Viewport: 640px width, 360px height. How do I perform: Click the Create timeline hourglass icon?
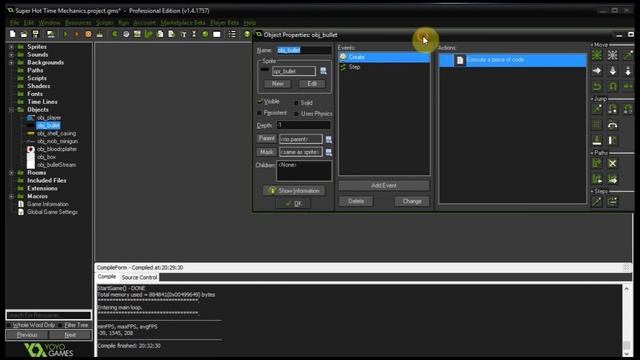(194, 34)
